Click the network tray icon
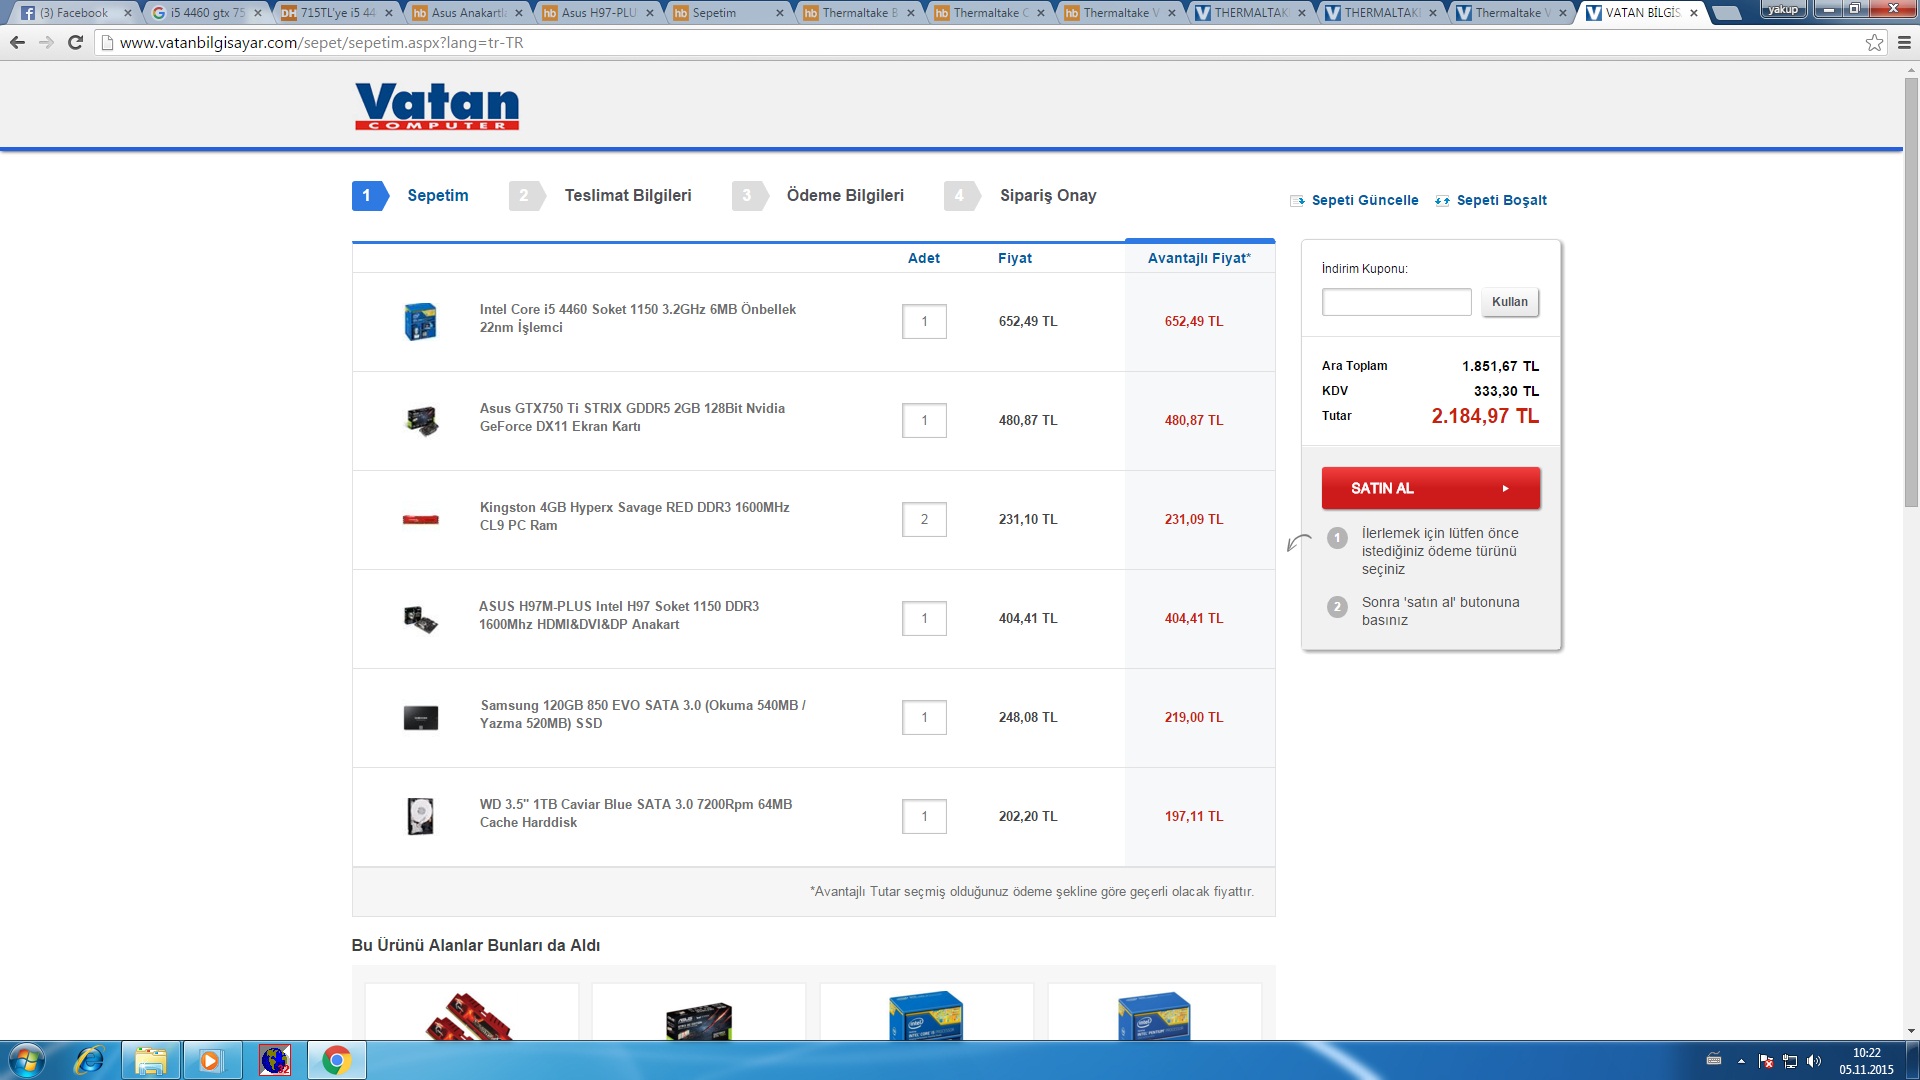The height and width of the screenshot is (1080, 1920). coord(1790,1061)
